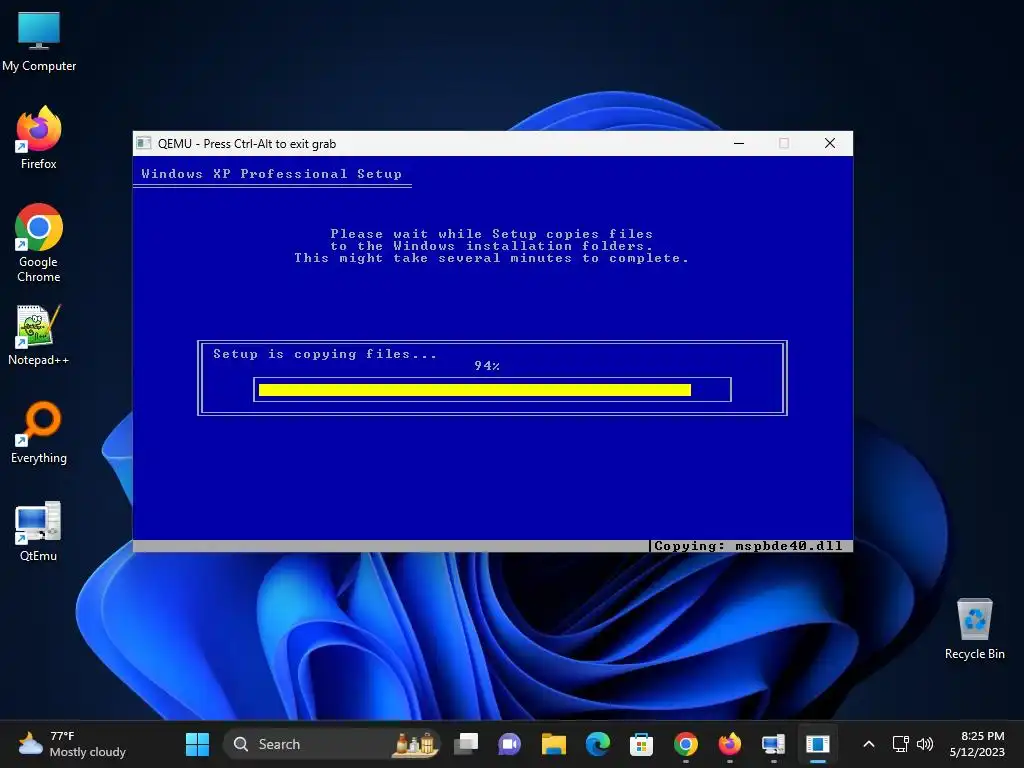Switch to the QEMU window taskbar icon

(818, 744)
